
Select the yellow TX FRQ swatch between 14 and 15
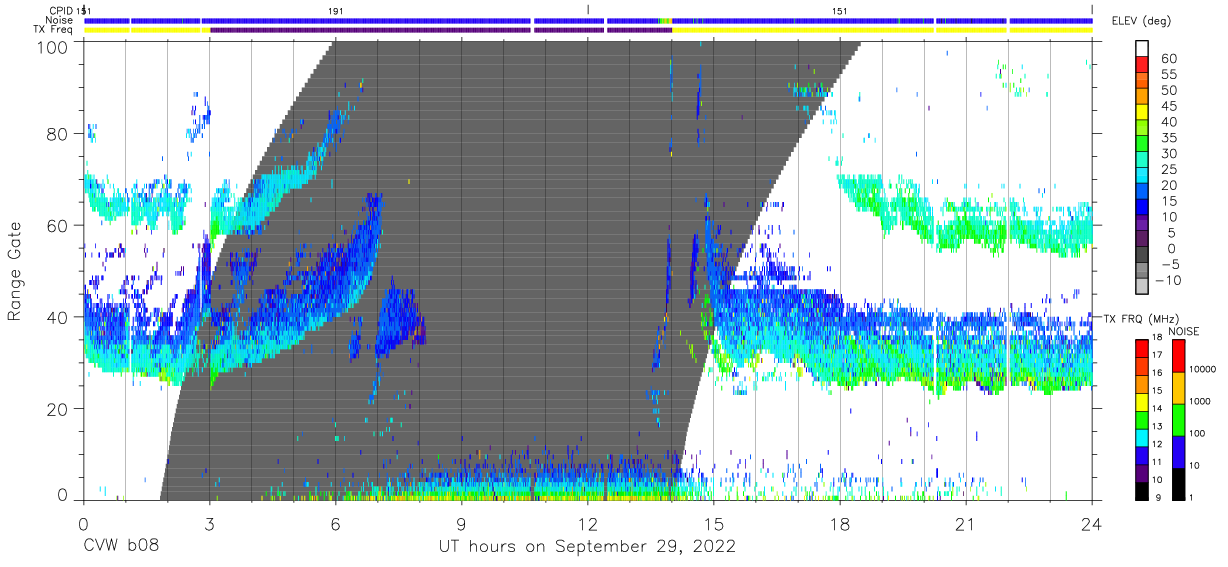[1143, 402]
